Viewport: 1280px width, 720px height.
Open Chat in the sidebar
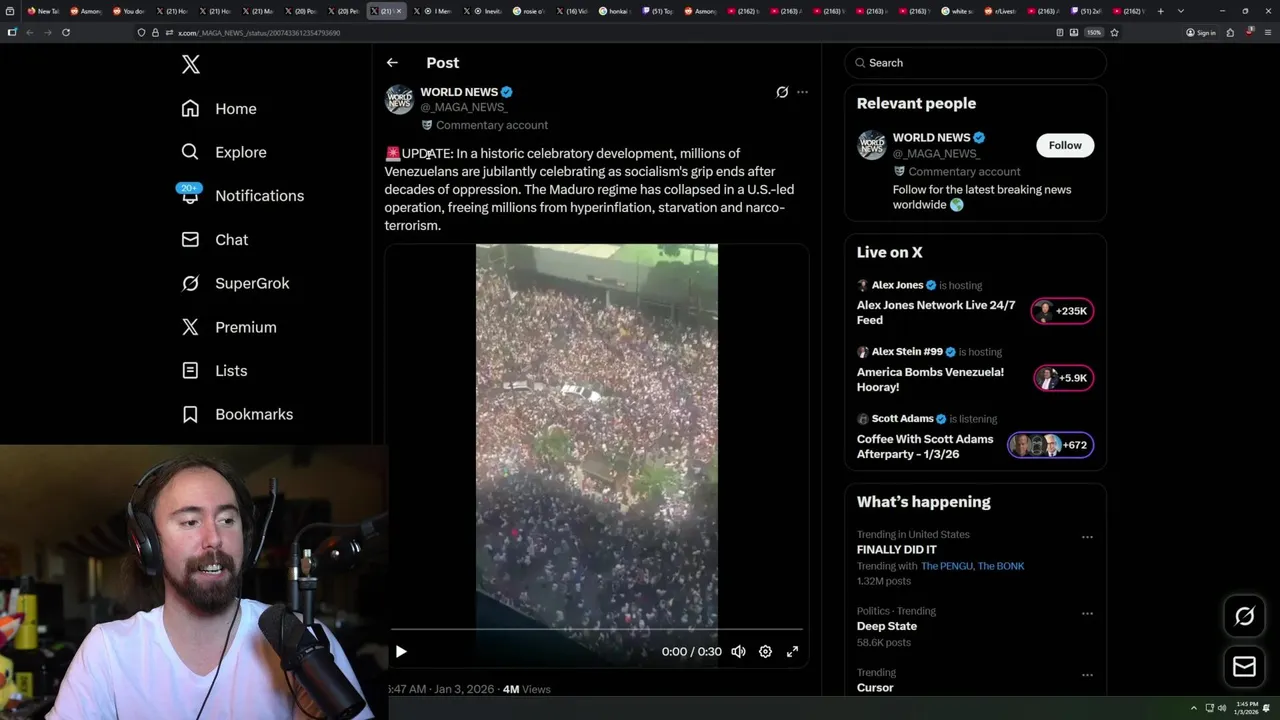pos(214,240)
